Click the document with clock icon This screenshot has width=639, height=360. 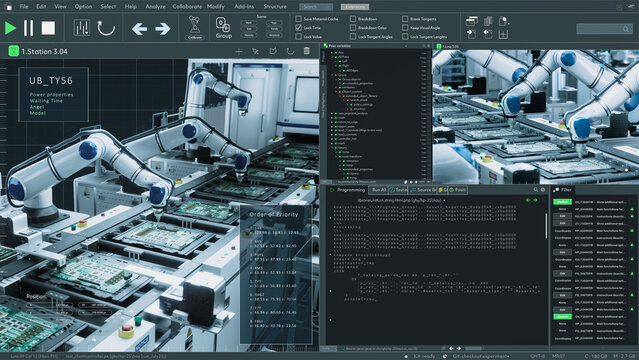click(x=504, y=21)
